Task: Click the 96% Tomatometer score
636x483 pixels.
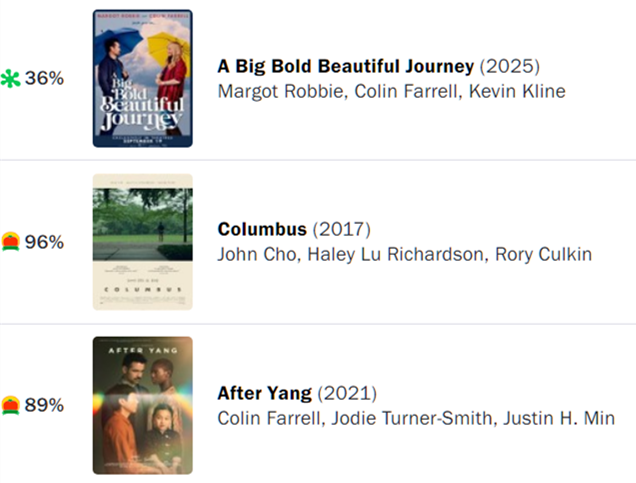Action: click(45, 242)
